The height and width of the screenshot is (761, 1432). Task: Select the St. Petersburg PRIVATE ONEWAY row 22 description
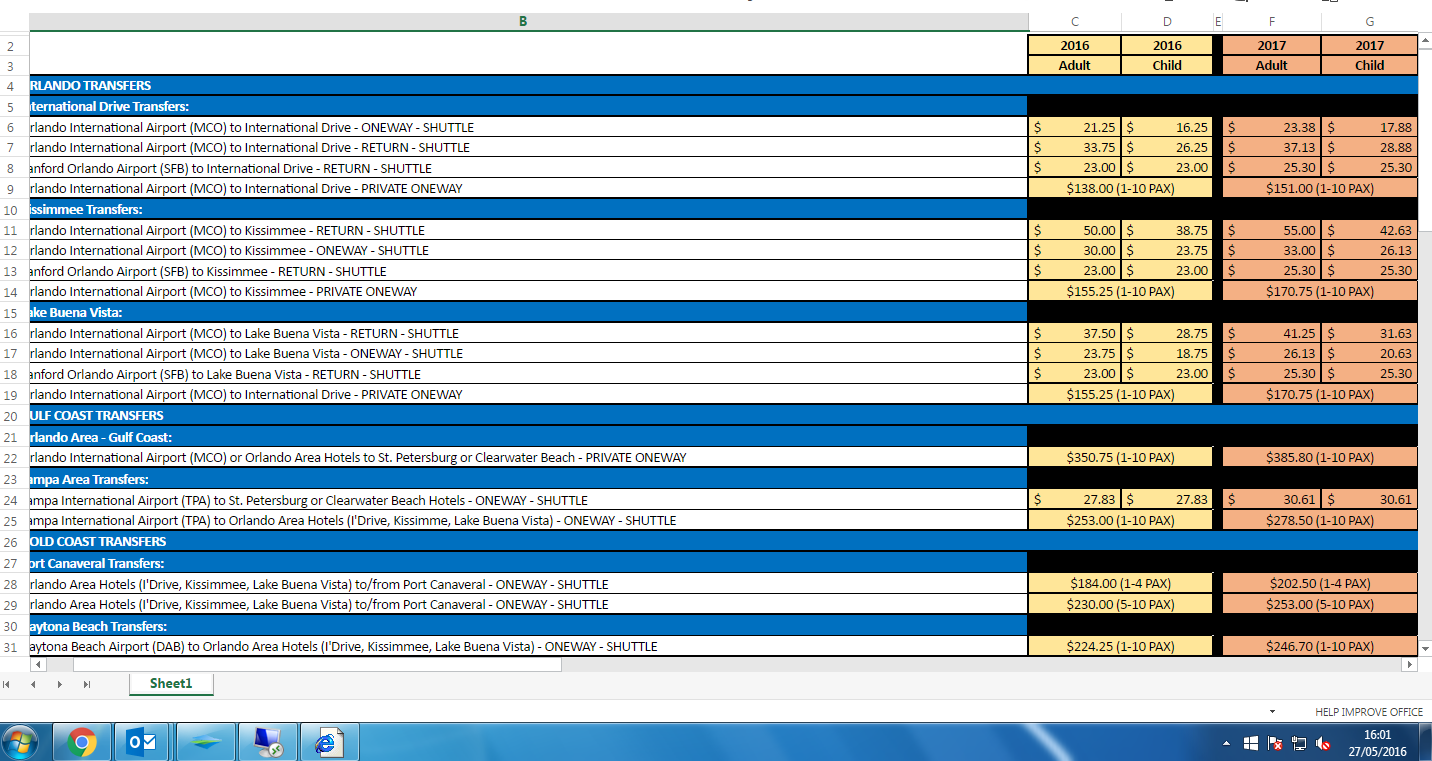tap(529, 458)
